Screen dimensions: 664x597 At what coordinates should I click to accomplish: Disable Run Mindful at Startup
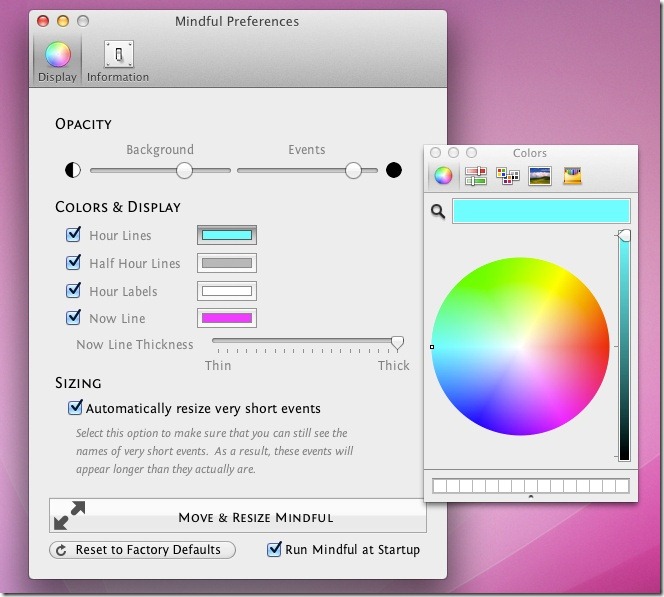click(274, 549)
